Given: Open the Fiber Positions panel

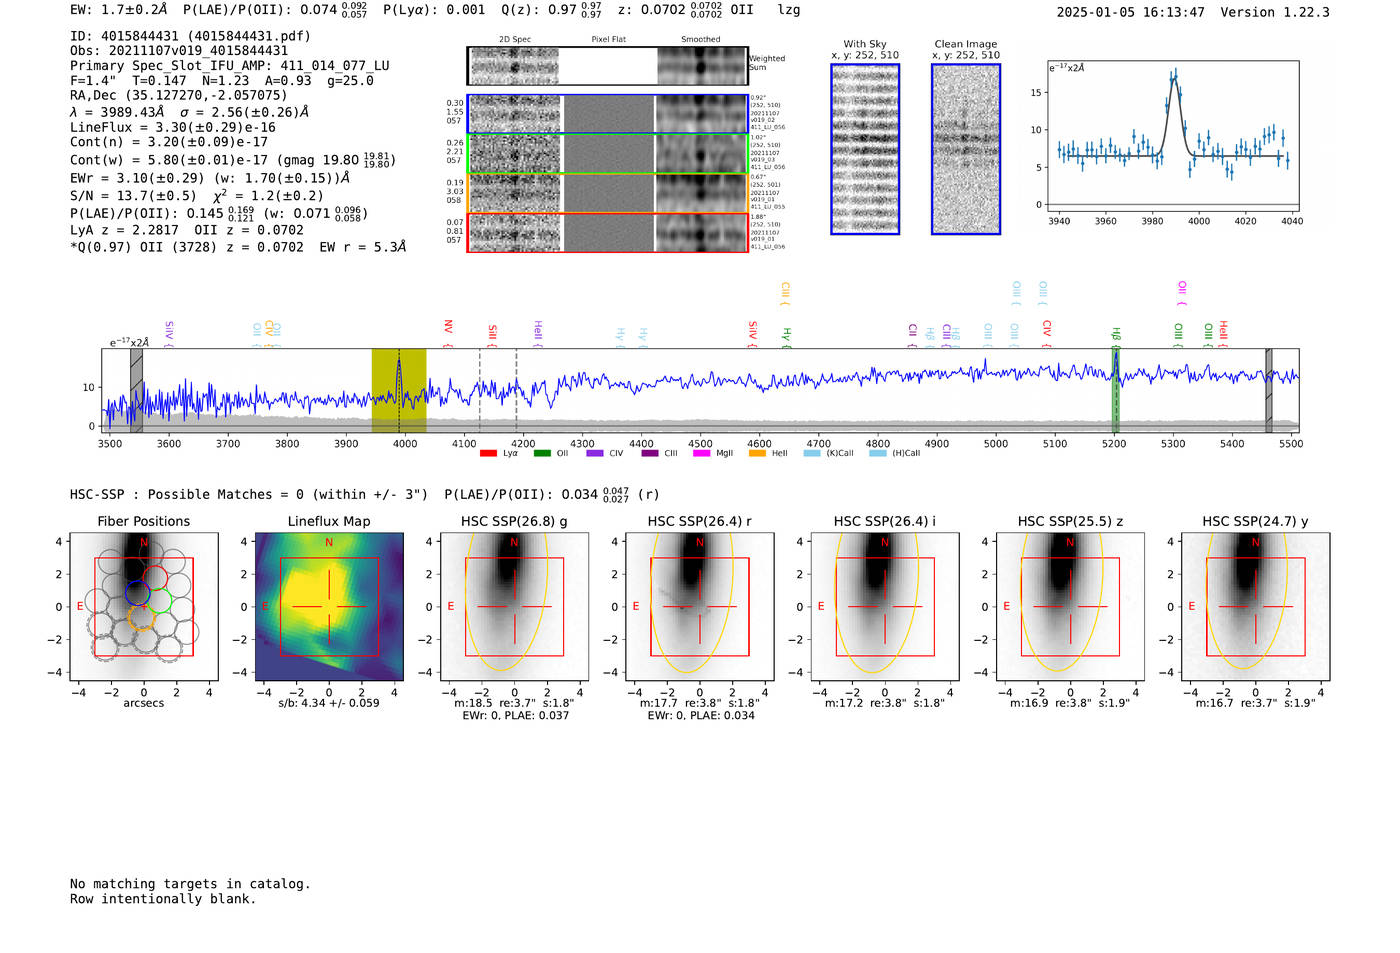Looking at the screenshot, I should pyautogui.click(x=143, y=607).
